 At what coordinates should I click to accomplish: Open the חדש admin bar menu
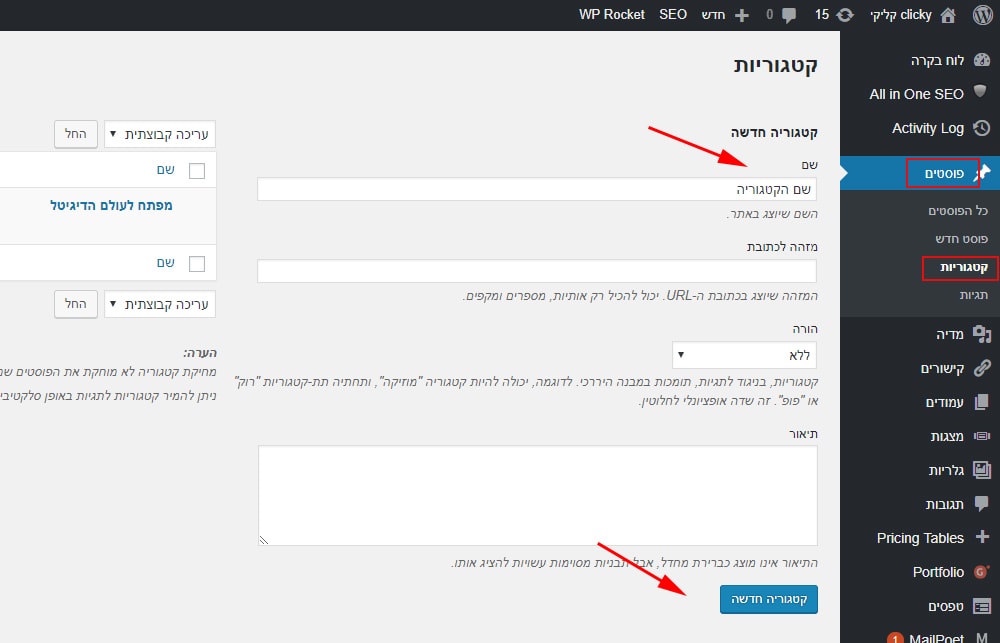tap(714, 15)
